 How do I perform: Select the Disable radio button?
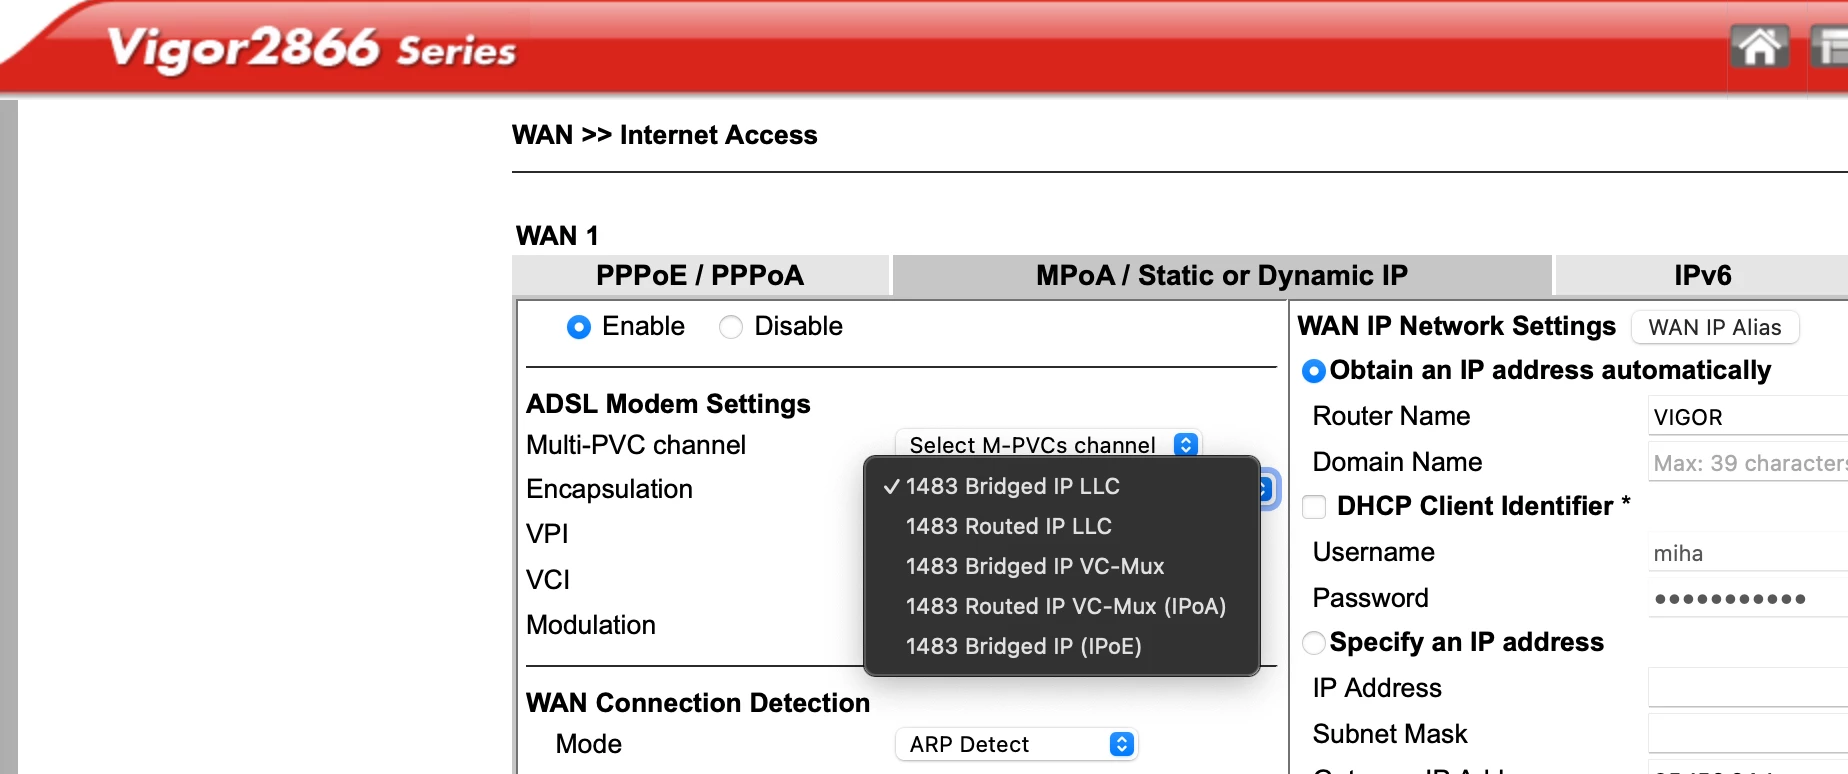731,327
